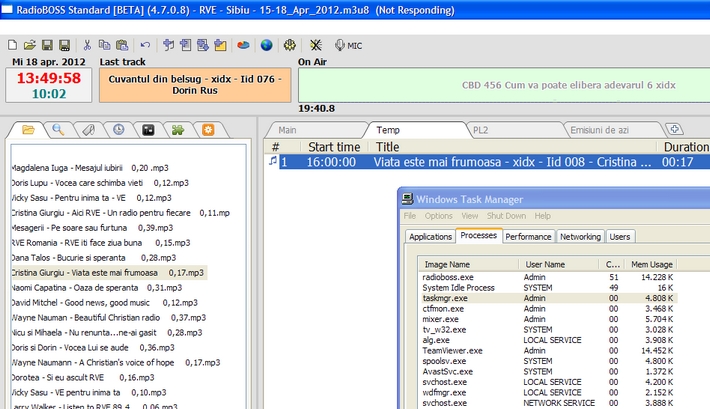Click the Add command document-arrow icon
Image resolution: width=710 pixels, height=409 pixels.
pyautogui.click(x=203, y=45)
